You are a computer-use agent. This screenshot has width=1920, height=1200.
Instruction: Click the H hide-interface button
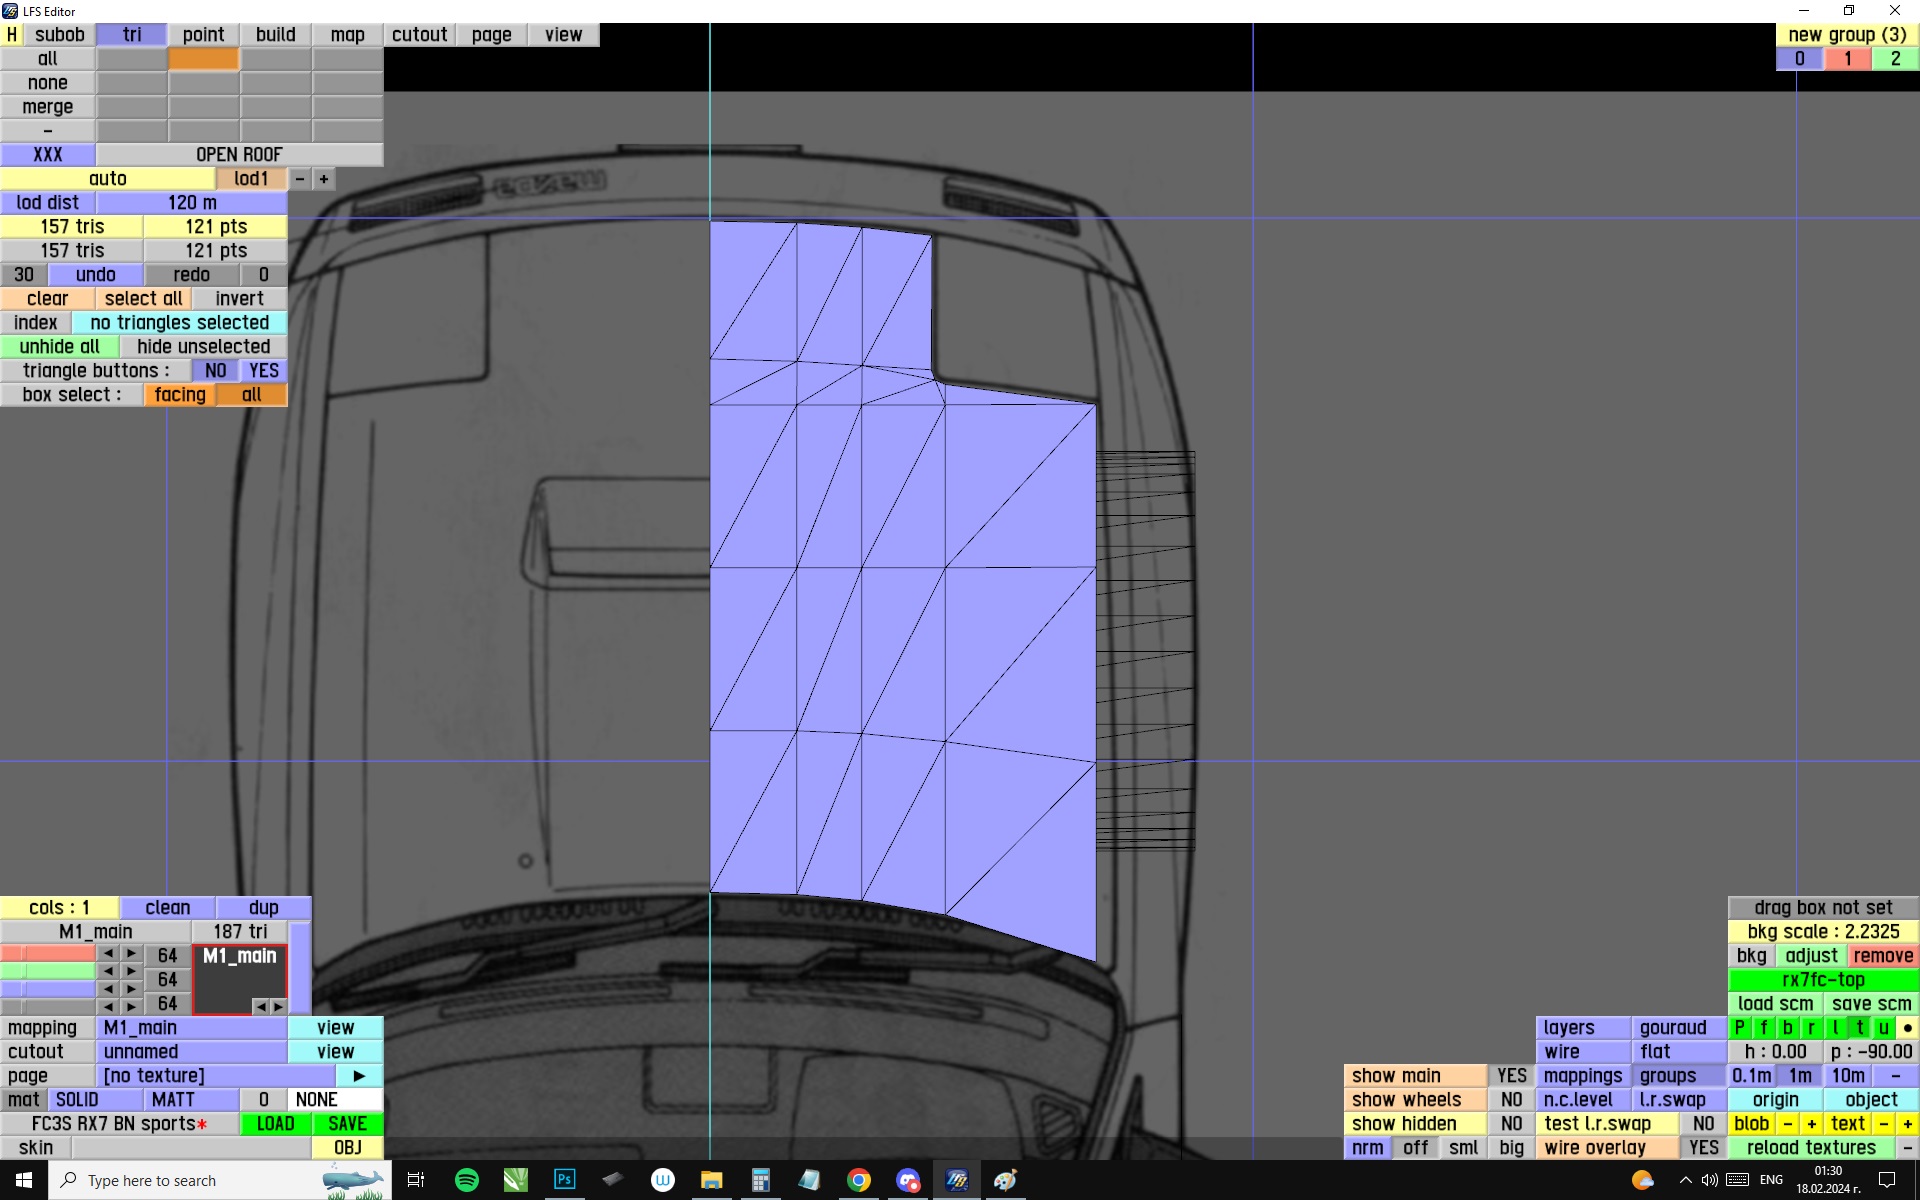coord(11,34)
